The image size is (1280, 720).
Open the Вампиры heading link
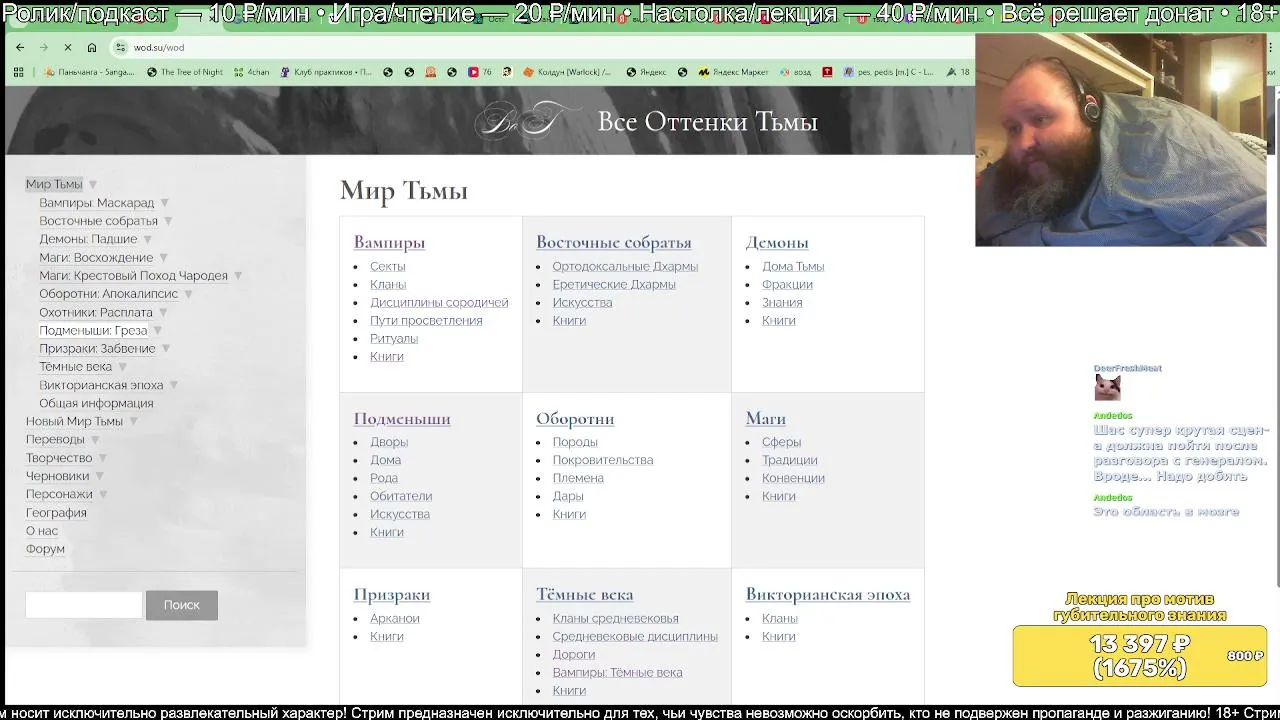pos(389,242)
